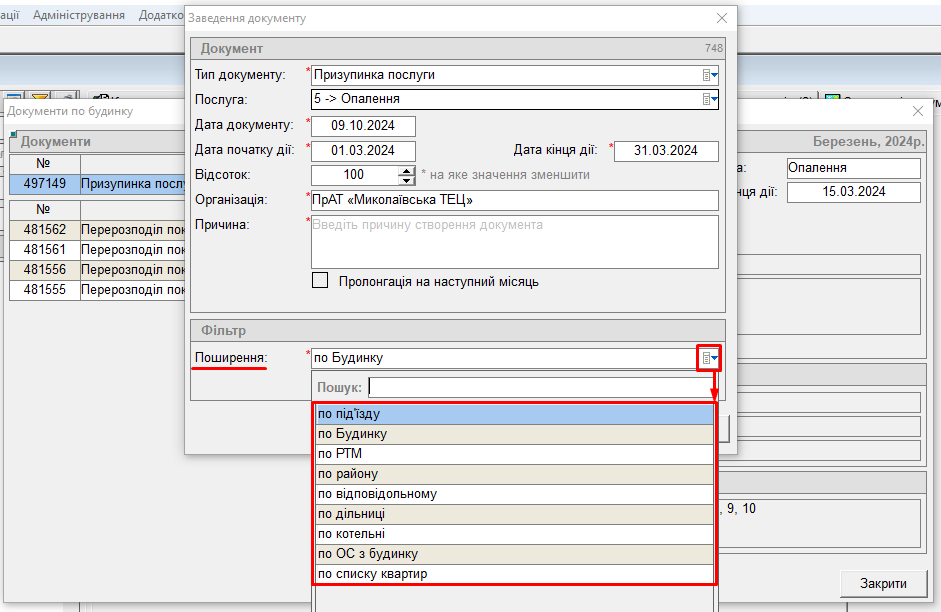Click the Причина text area

click(x=514, y=242)
